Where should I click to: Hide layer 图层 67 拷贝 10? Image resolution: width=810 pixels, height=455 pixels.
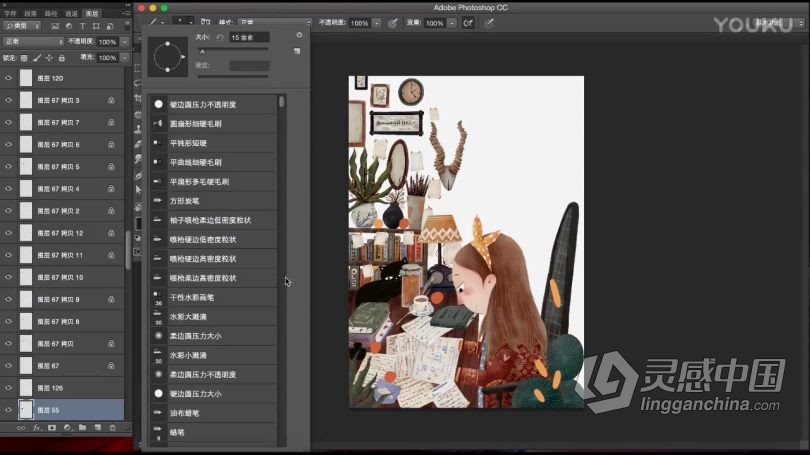point(8,277)
